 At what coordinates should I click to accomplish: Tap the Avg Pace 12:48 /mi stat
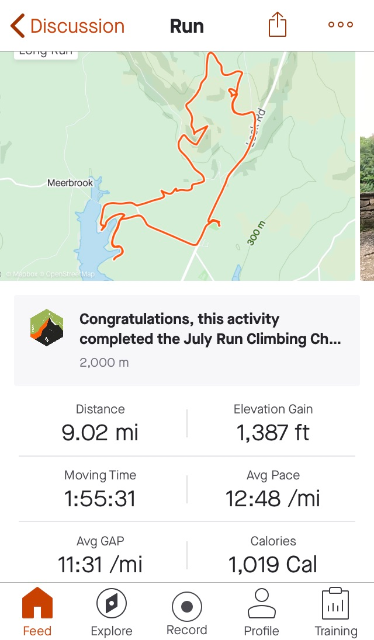(x=273, y=489)
